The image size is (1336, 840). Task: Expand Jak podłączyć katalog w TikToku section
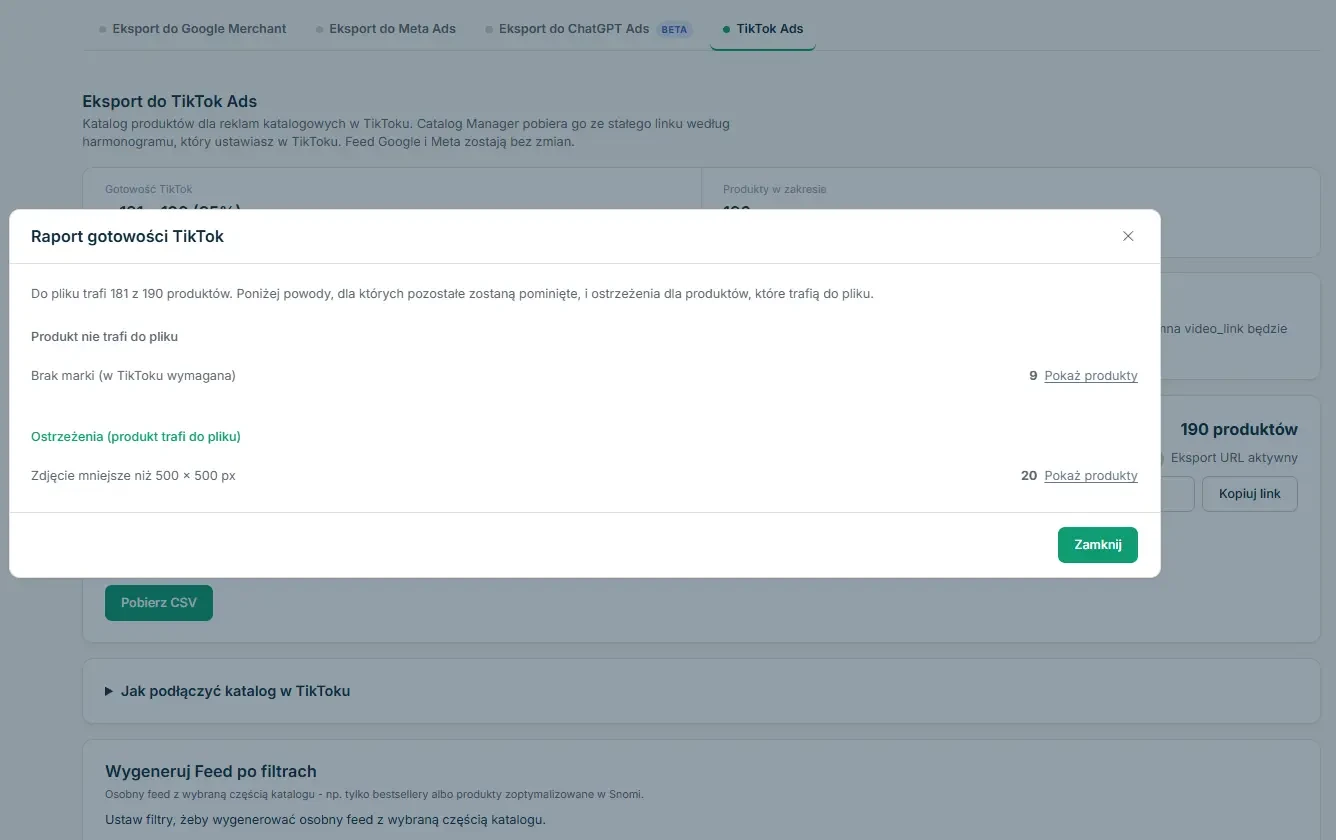pyautogui.click(x=228, y=691)
